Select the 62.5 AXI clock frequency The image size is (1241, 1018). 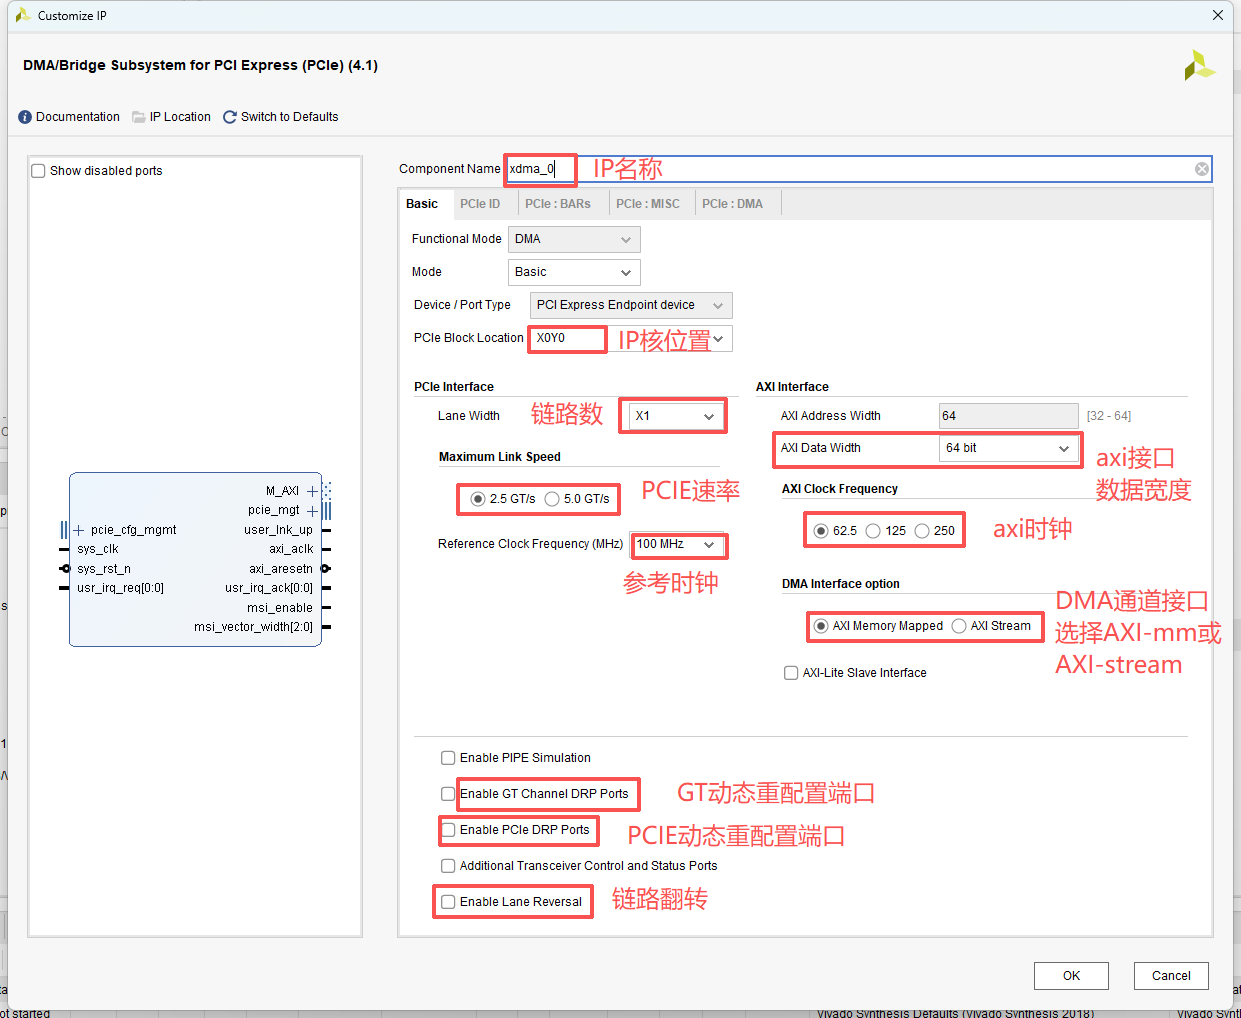pyautogui.click(x=821, y=531)
